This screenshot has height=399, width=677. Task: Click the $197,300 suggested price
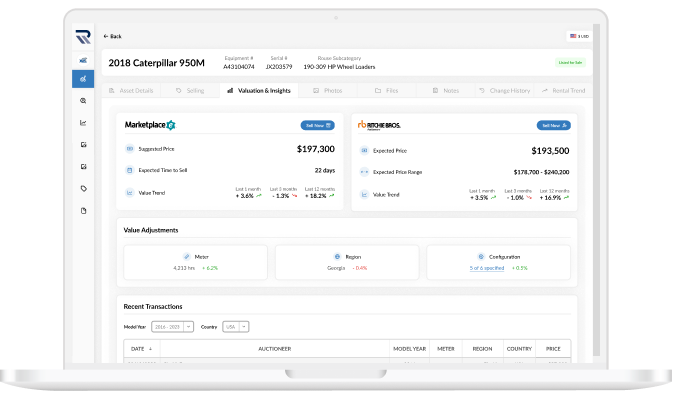(x=316, y=149)
